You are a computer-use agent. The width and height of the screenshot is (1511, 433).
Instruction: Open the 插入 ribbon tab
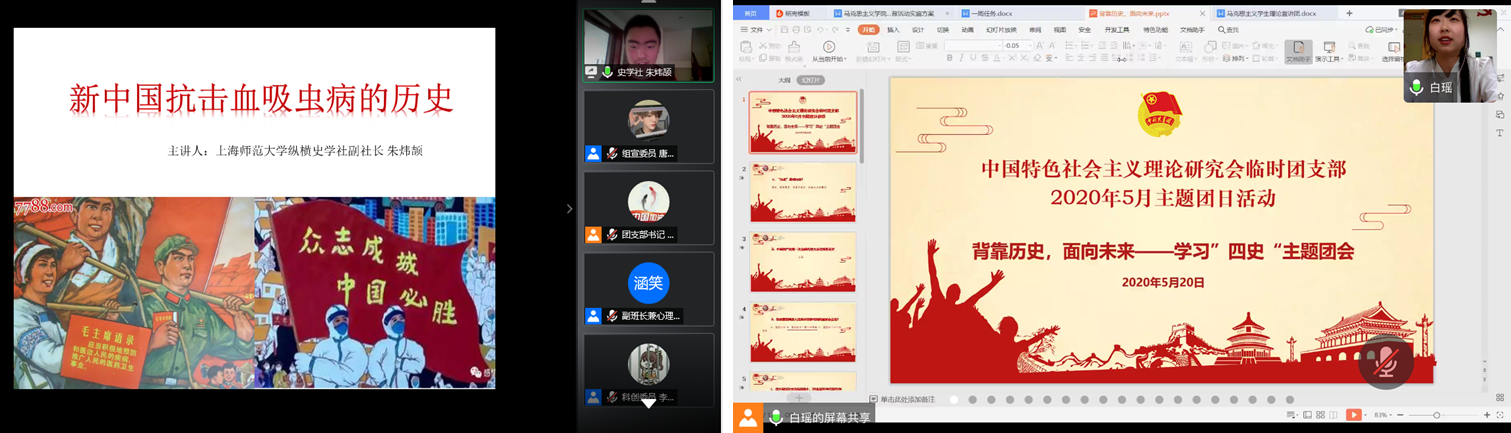(x=893, y=30)
